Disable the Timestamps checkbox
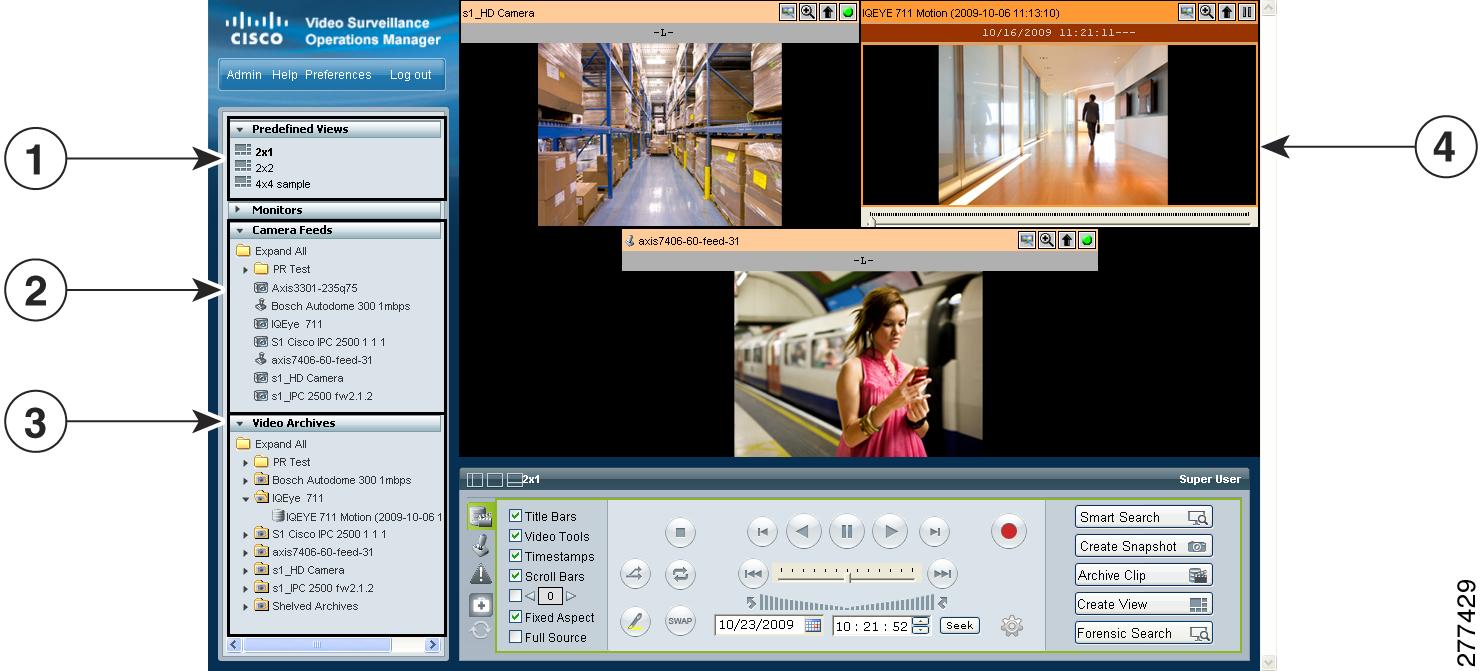This screenshot has width=1481, height=671. [x=517, y=556]
